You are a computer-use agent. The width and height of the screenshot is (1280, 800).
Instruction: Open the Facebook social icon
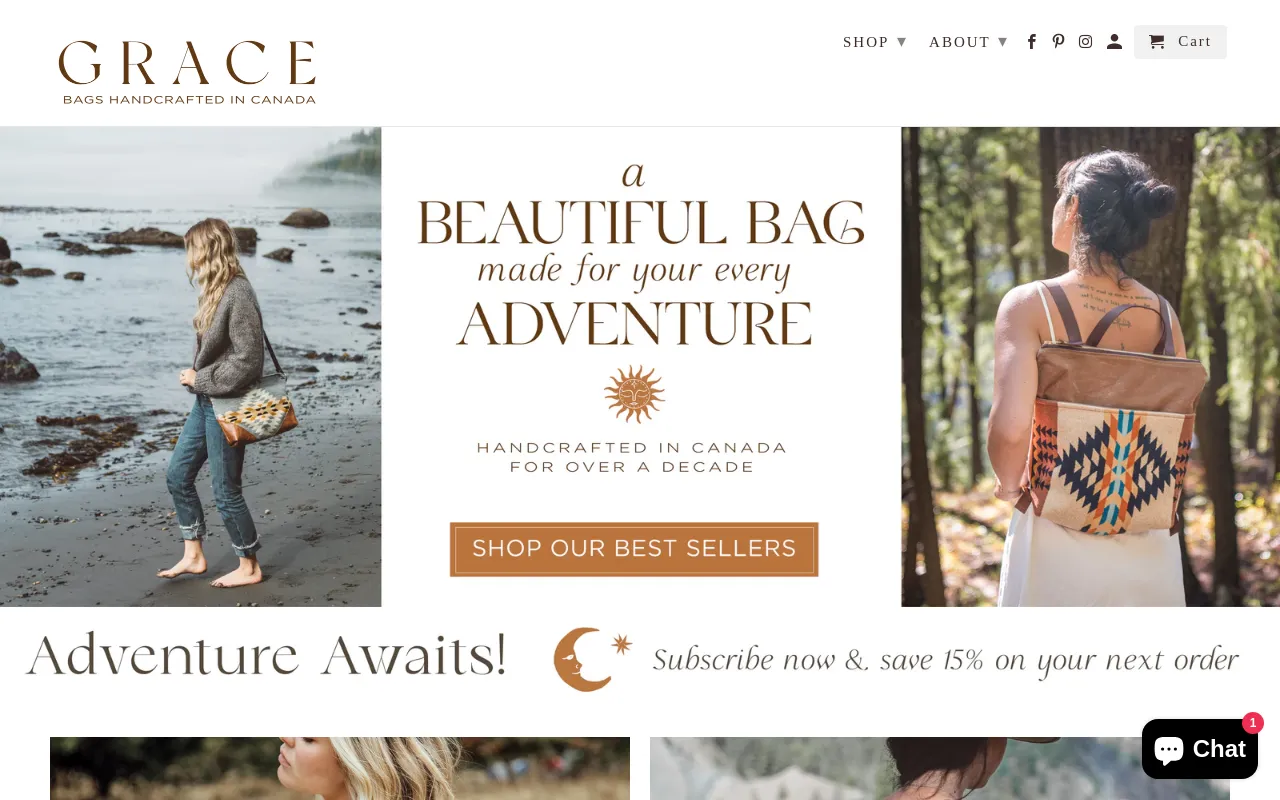click(x=1032, y=42)
